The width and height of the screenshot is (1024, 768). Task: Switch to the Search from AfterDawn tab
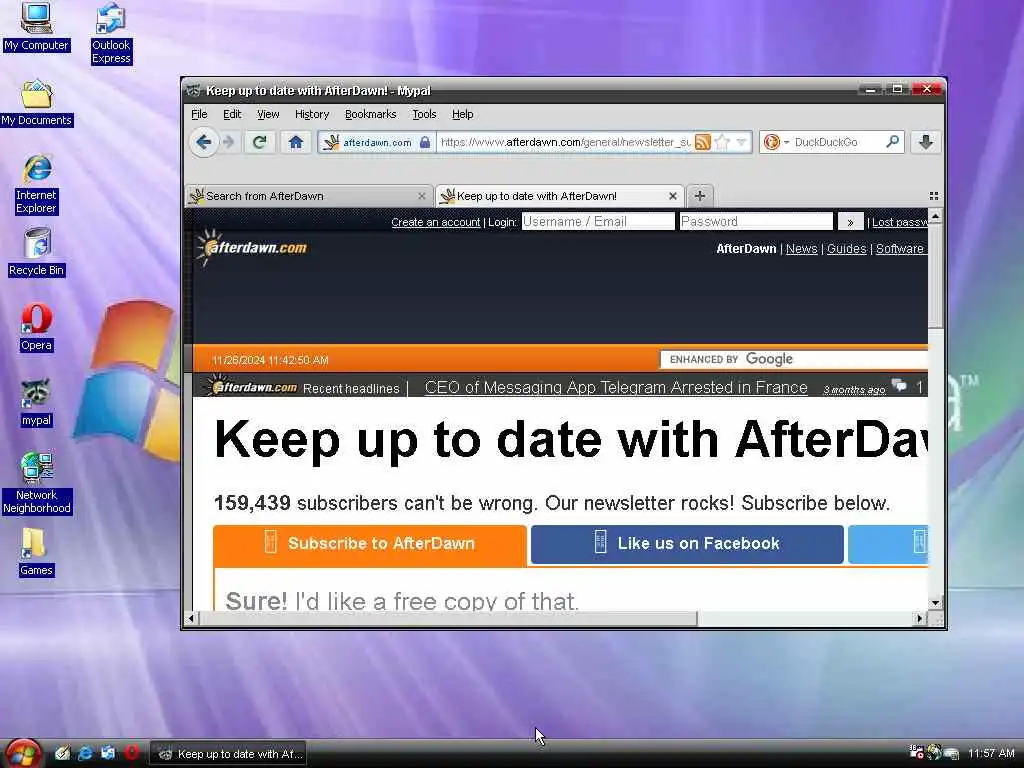[x=308, y=196]
